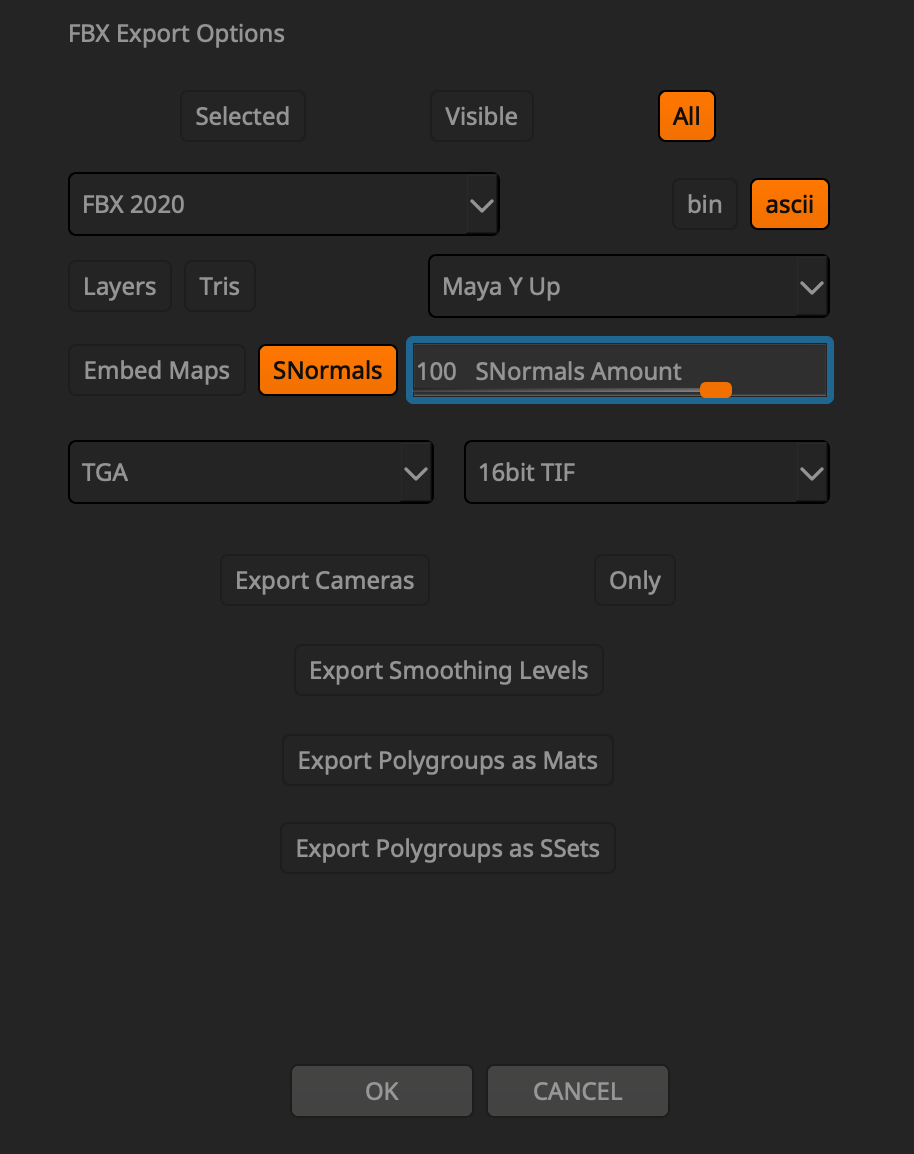Enable Embed Maps option
Viewport: 914px width, 1154px height.
pos(156,371)
